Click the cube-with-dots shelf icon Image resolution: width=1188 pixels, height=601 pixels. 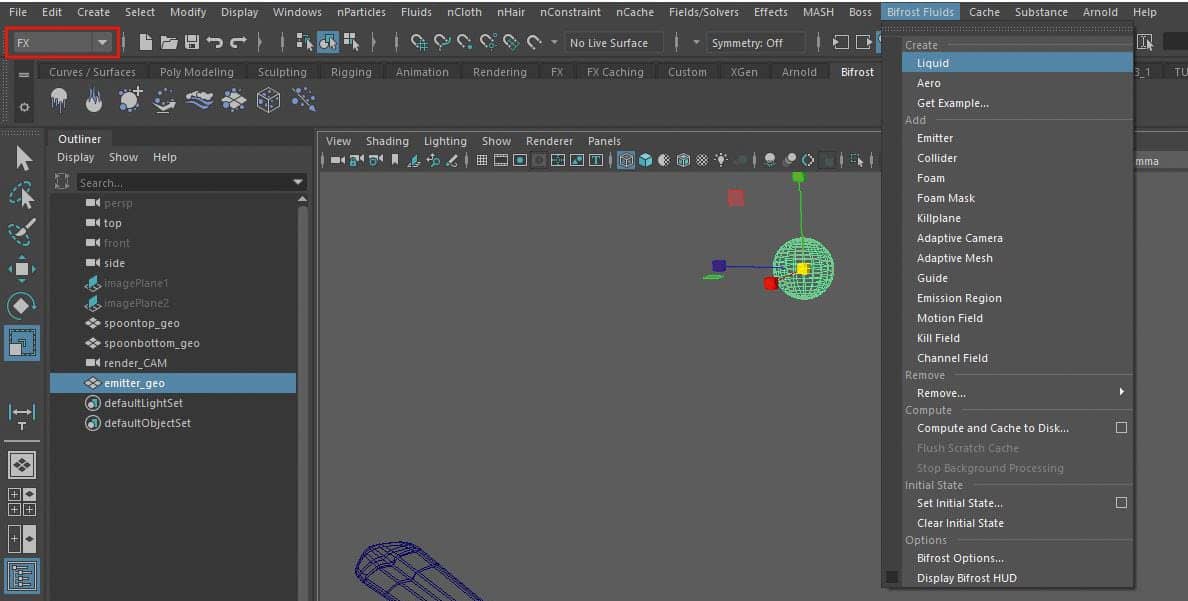click(268, 100)
